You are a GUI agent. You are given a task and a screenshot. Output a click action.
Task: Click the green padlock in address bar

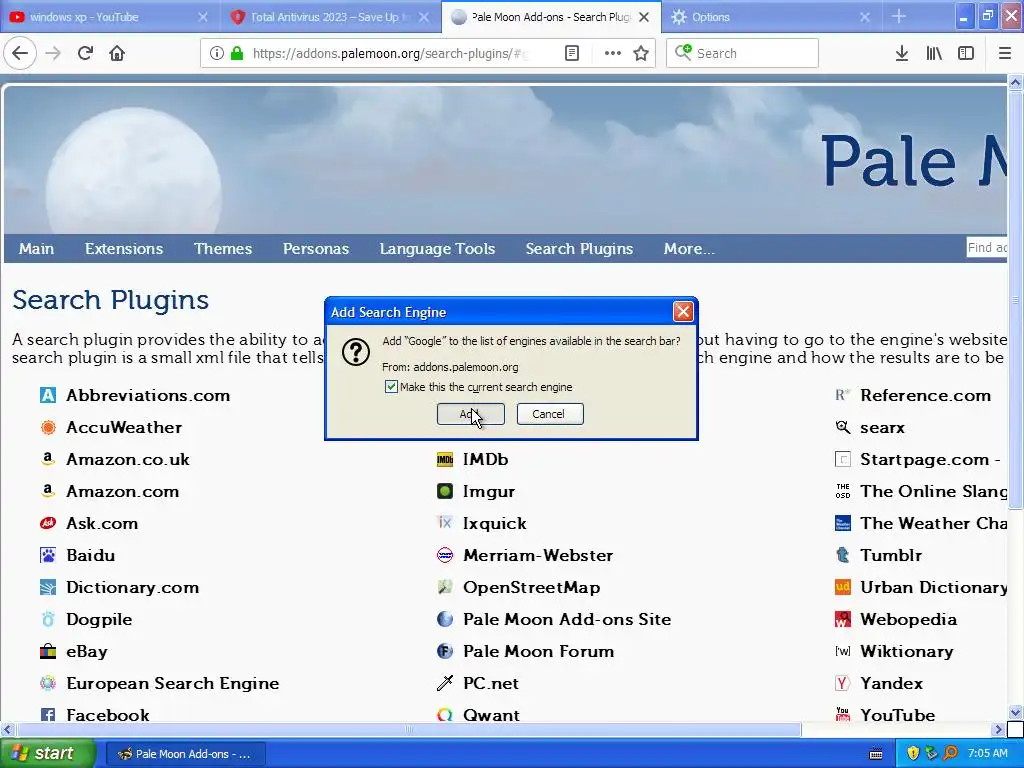click(237, 53)
